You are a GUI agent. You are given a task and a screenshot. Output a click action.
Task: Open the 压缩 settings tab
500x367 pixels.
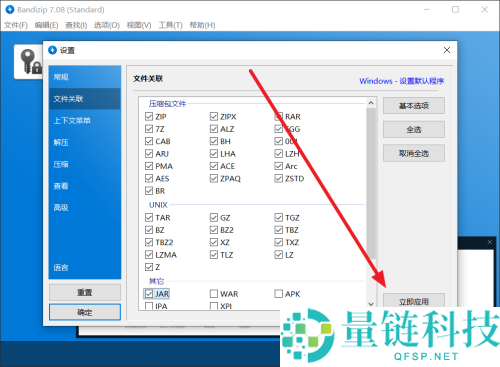click(85, 164)
